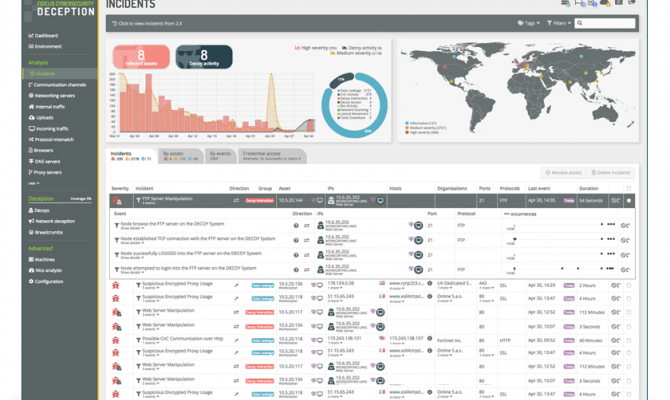
Task: Click the cloud alert icon in header
Action: [x=605, y=3]
